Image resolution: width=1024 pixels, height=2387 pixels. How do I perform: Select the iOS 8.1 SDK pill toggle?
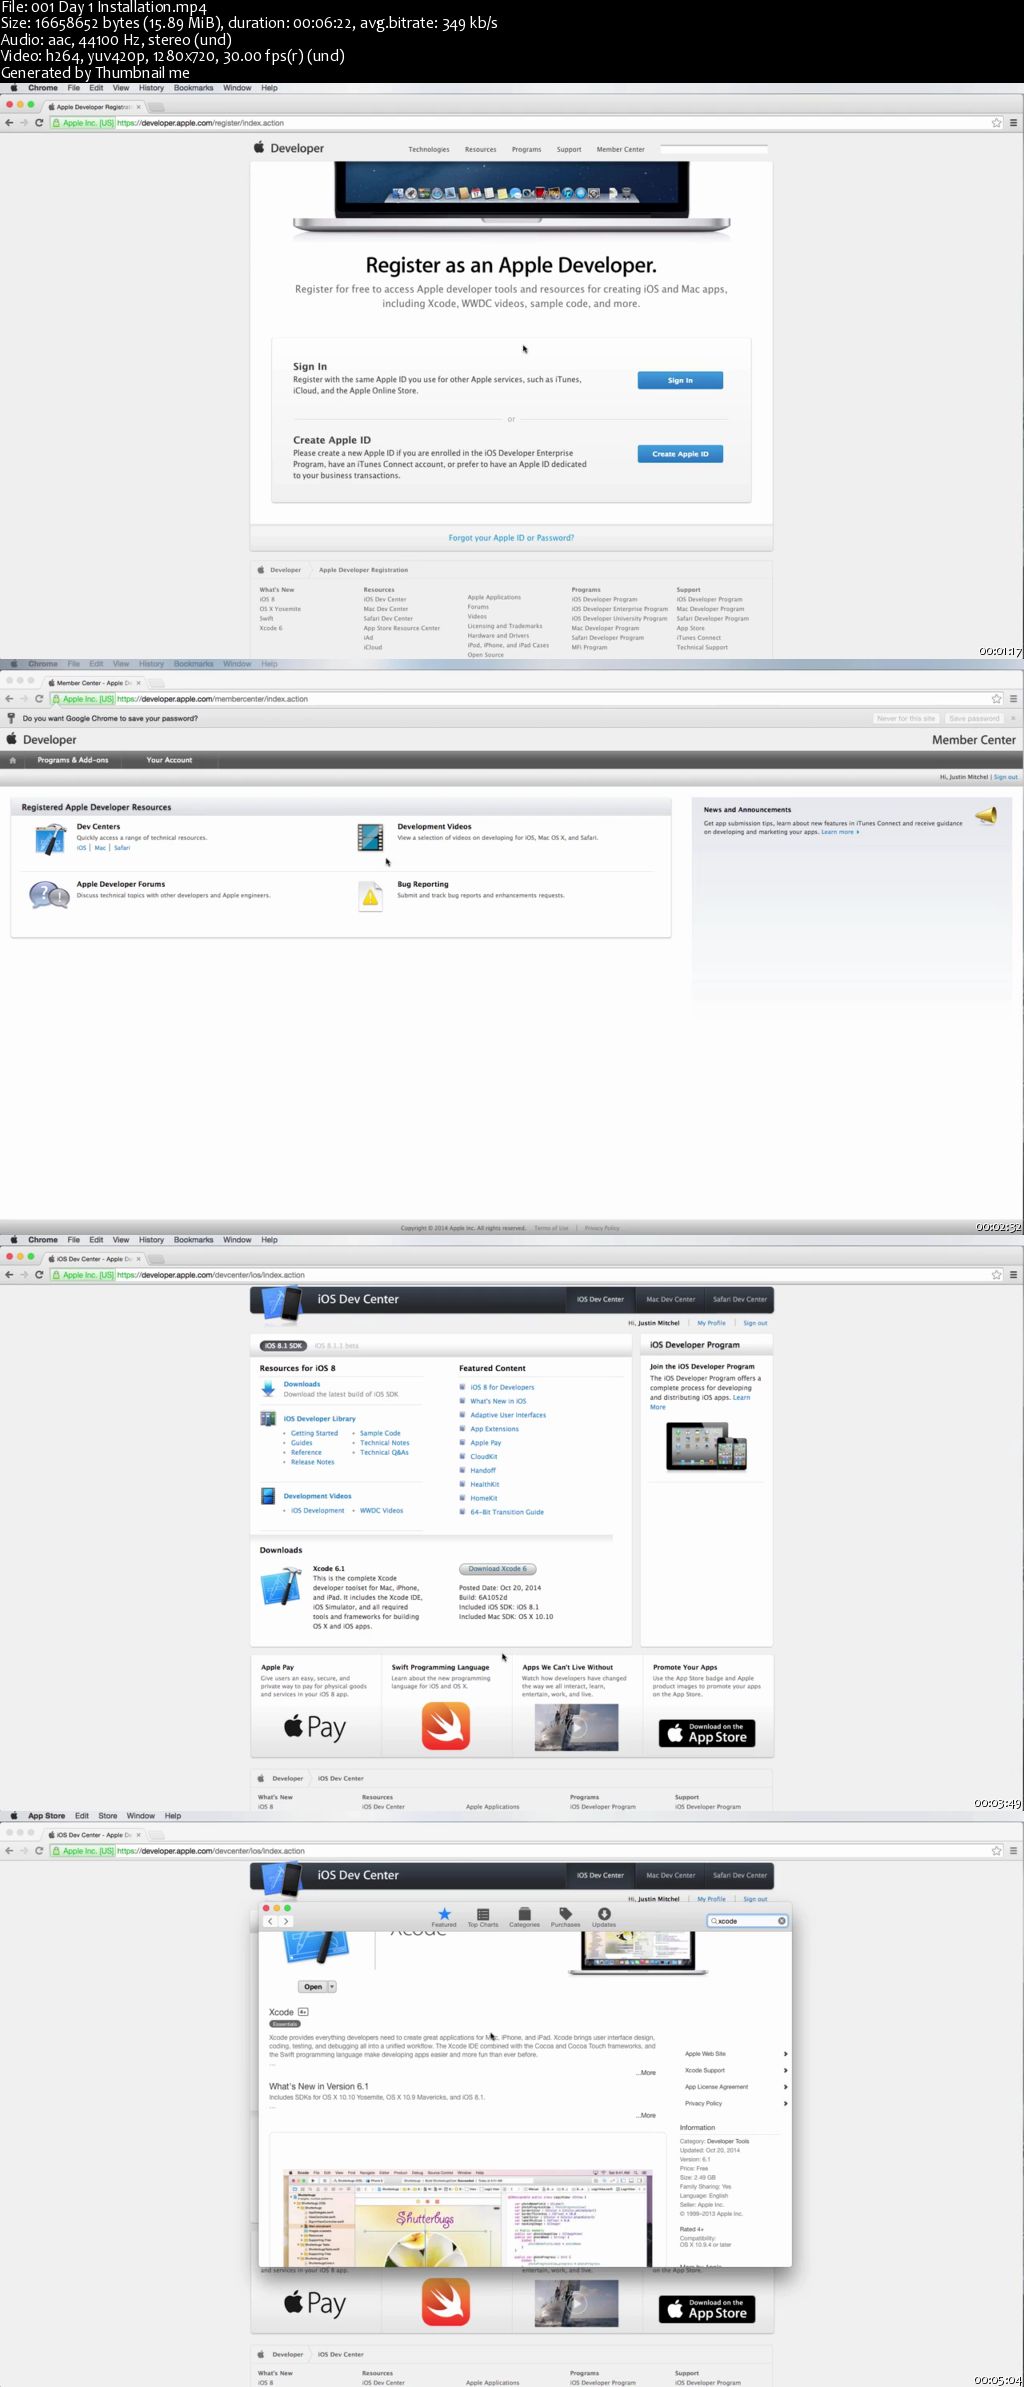284,1346
